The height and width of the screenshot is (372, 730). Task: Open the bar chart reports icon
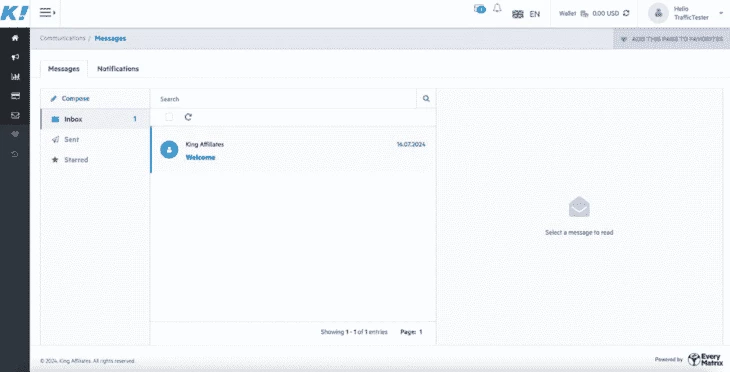pyautogui.click(x=15, y=76)
